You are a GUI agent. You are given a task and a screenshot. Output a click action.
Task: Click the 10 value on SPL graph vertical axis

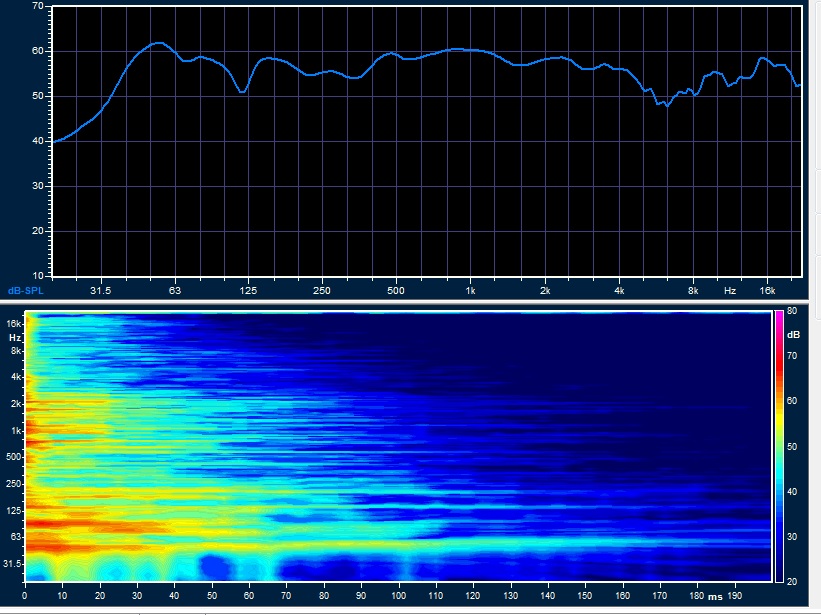click(x=38, y=276)
